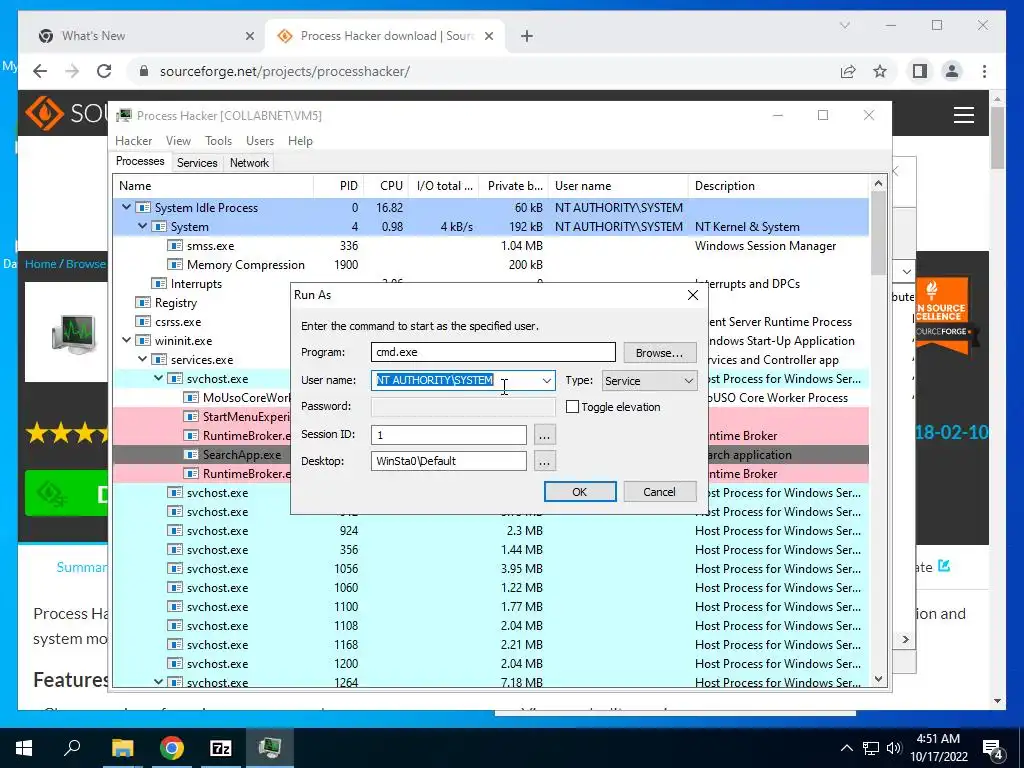1024x768 pixels.
Task: Select the Memory Compression process icon
Action: point(175,264)
